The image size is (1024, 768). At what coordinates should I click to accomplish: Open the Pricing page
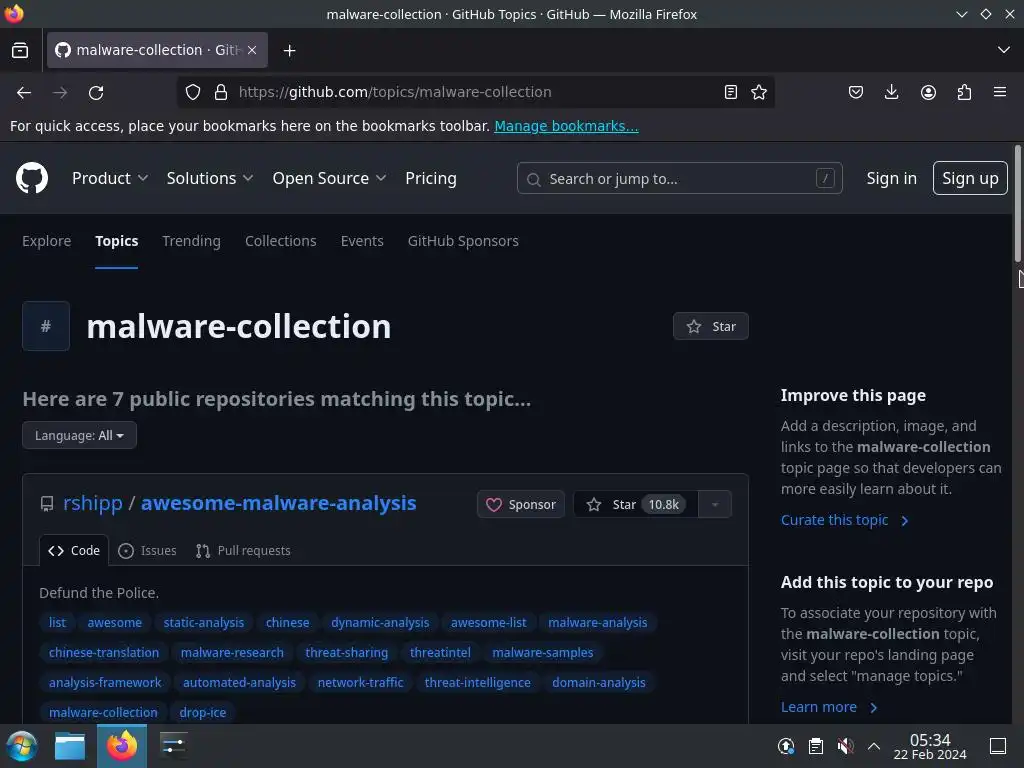click(x=430, y=178)
